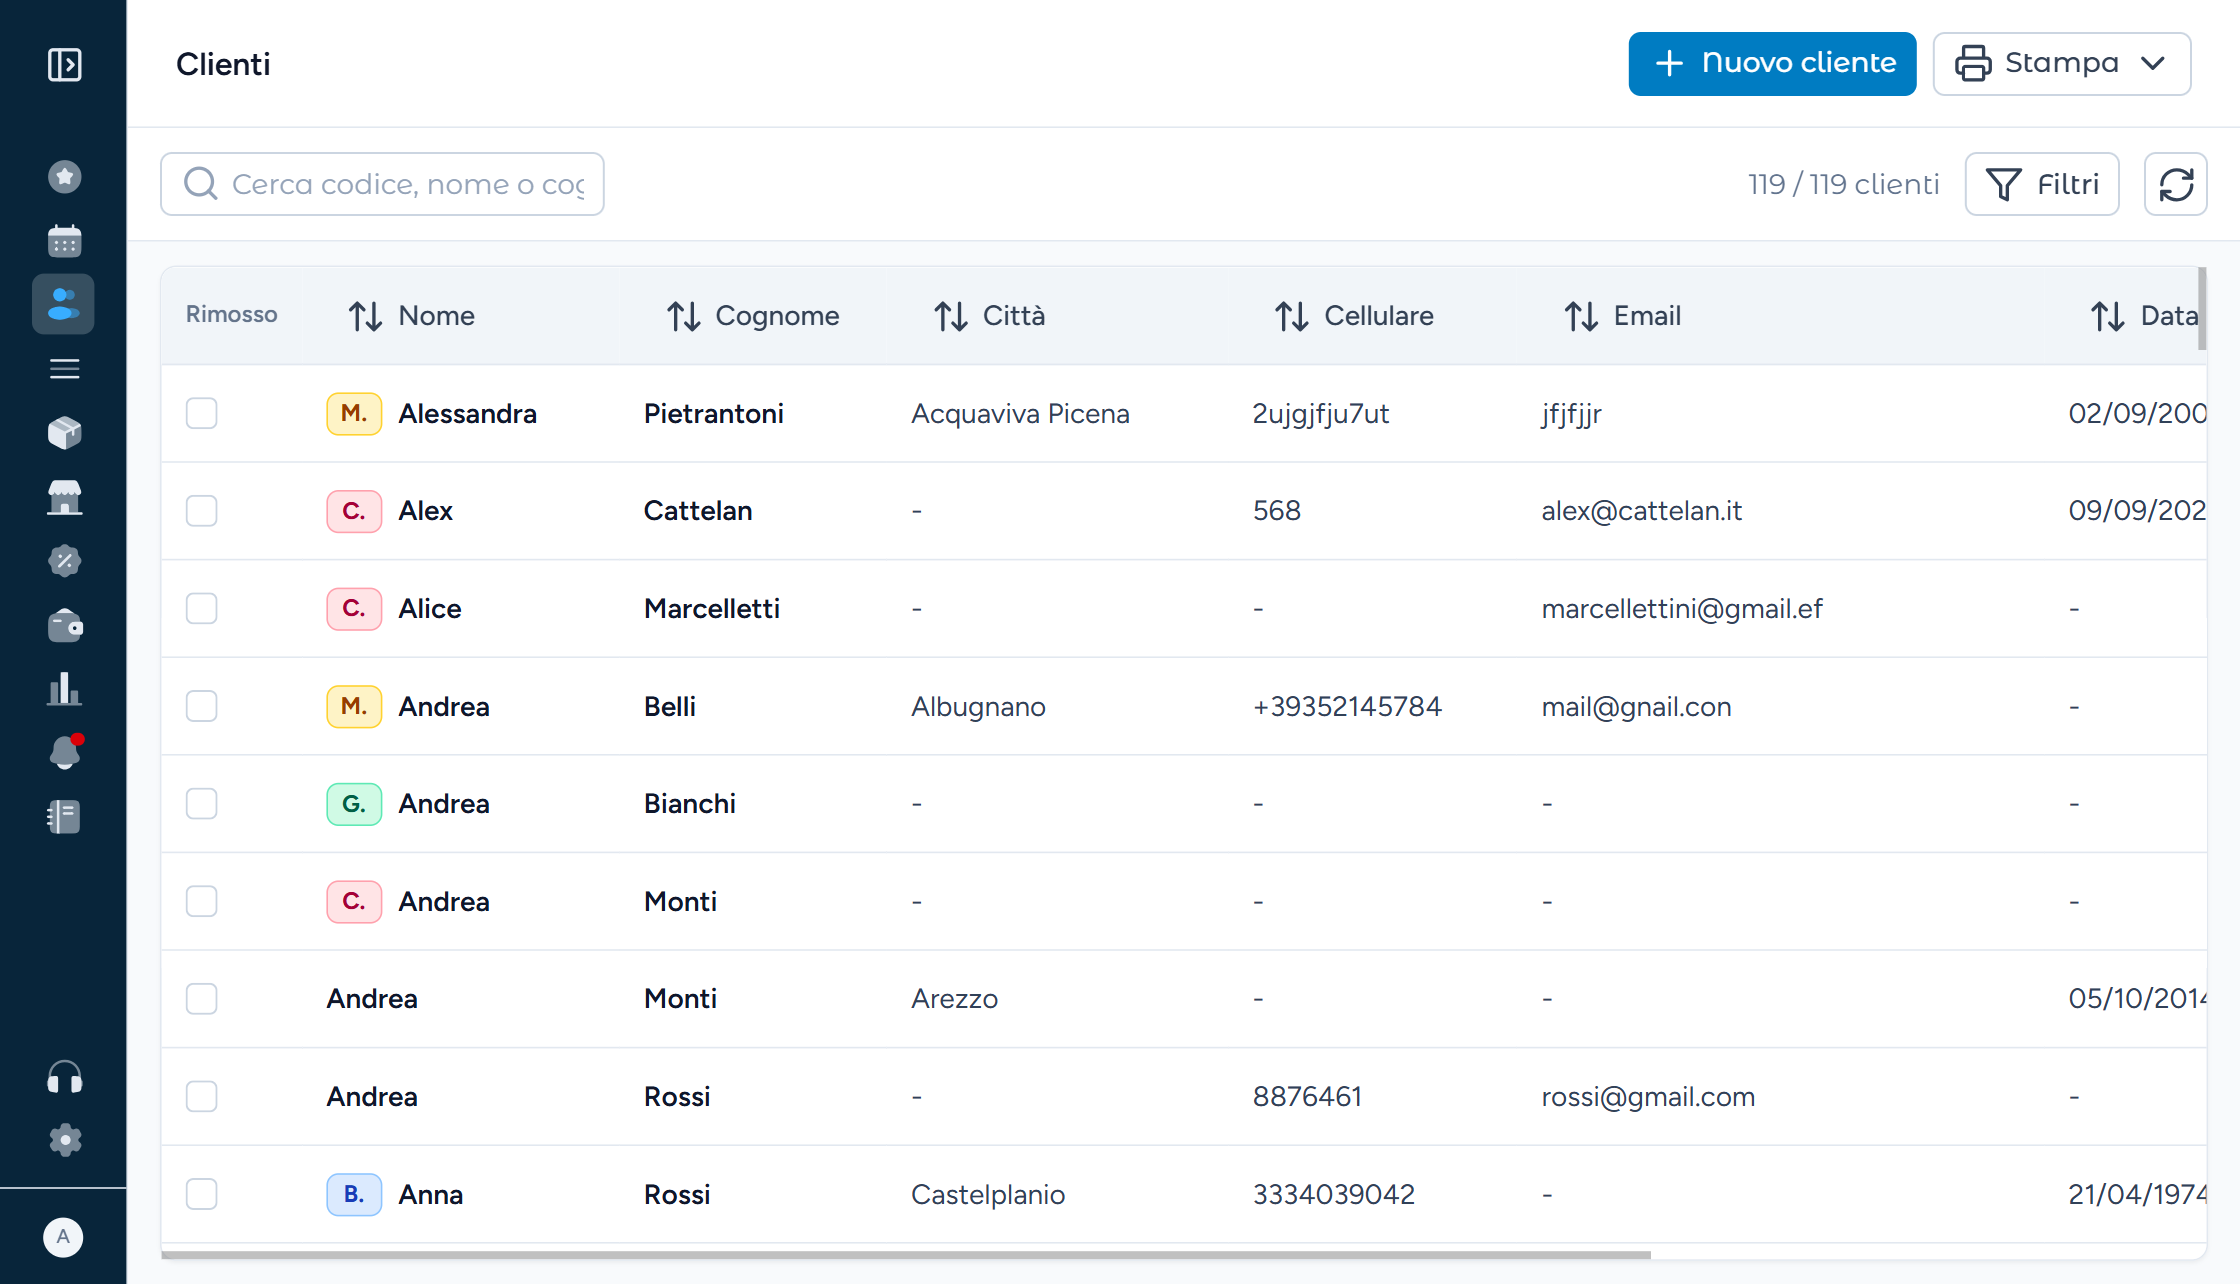Tick the checkbox for Alessandra Pietrantoni
This screenshot has height=1284, width=2240.
coord(202,413)
